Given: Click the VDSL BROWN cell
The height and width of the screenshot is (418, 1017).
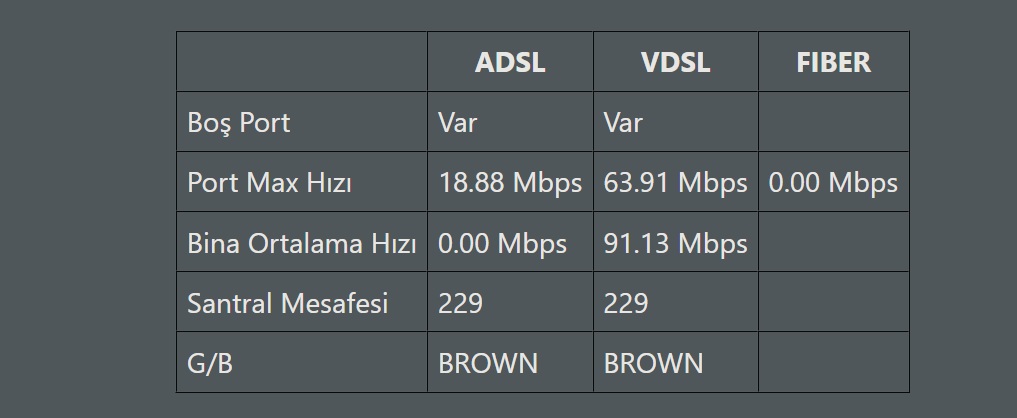Looking at the screenshot, I should coord(653,363).
